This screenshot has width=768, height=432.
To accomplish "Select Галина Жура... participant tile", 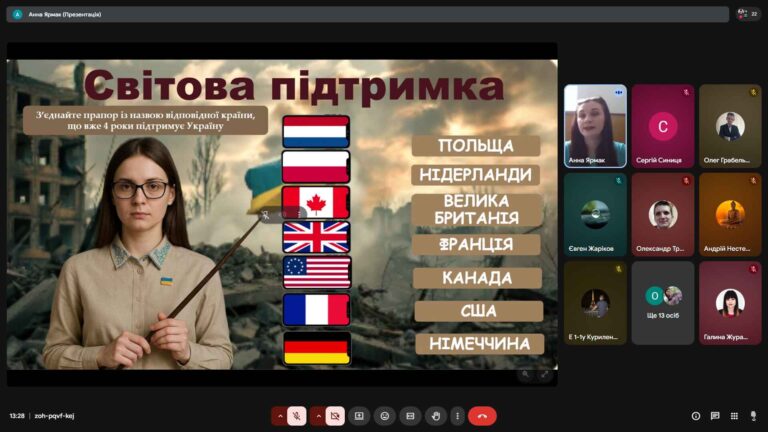I will pos(730,303).
